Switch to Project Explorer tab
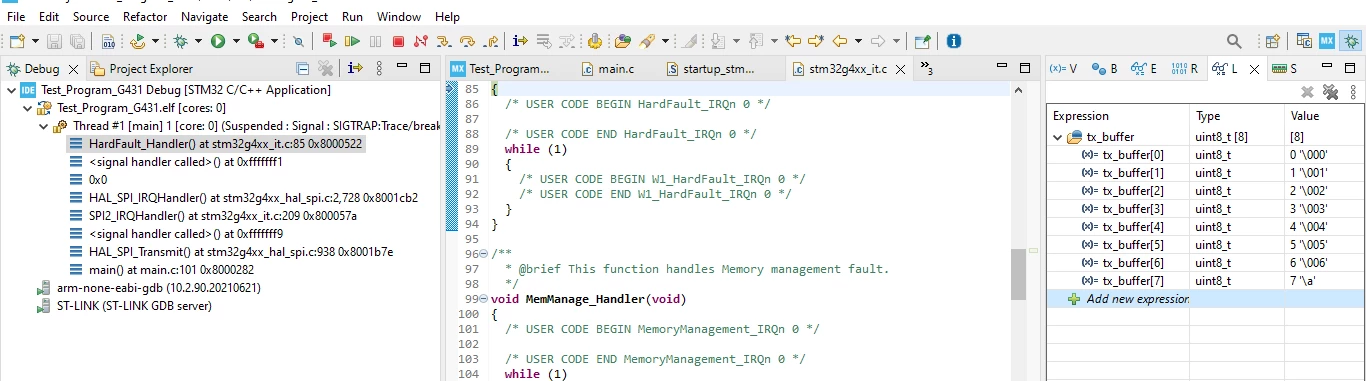This screenshot has width=1366, height=381. (x=143, y=69)
